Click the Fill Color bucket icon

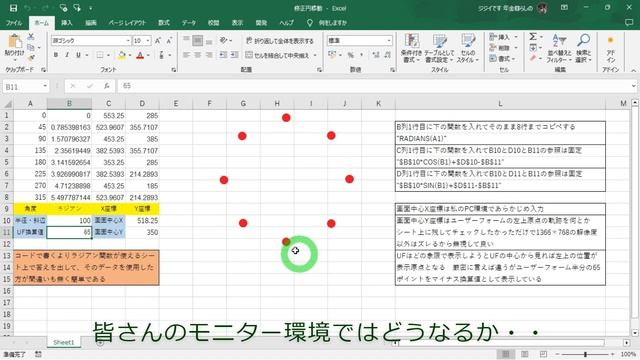[122, 55]
